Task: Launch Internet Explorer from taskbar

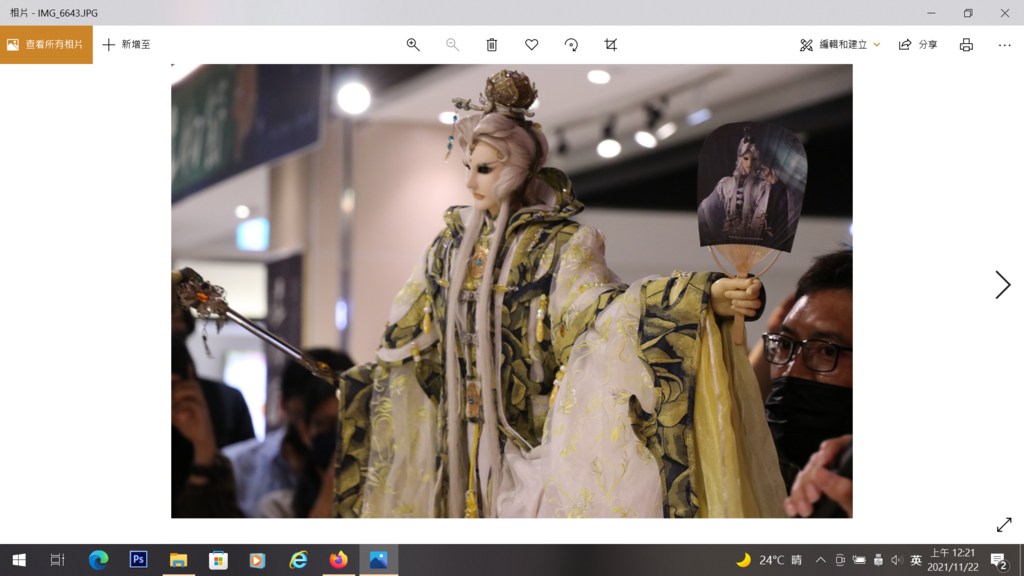Action: pyautogui.click(x=298, y=560)
